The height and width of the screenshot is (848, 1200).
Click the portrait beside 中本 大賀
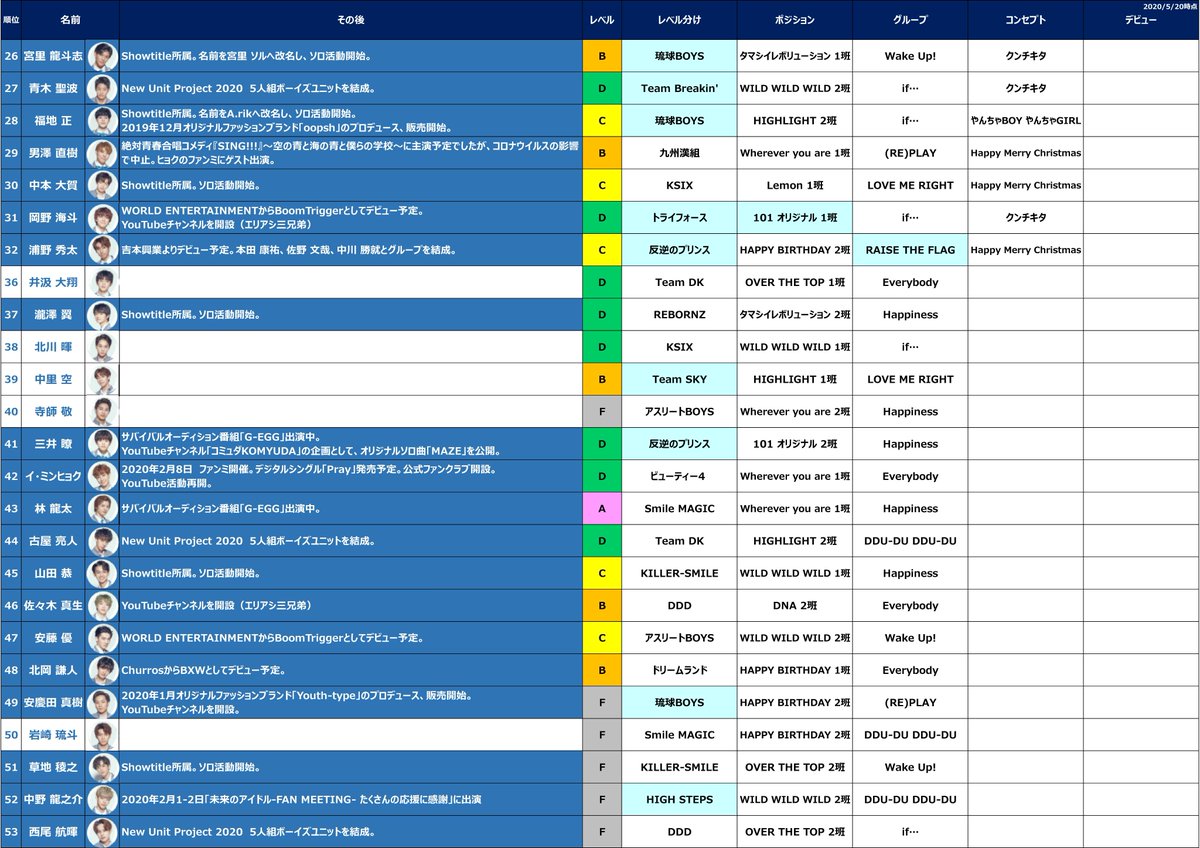click(102, 185)
